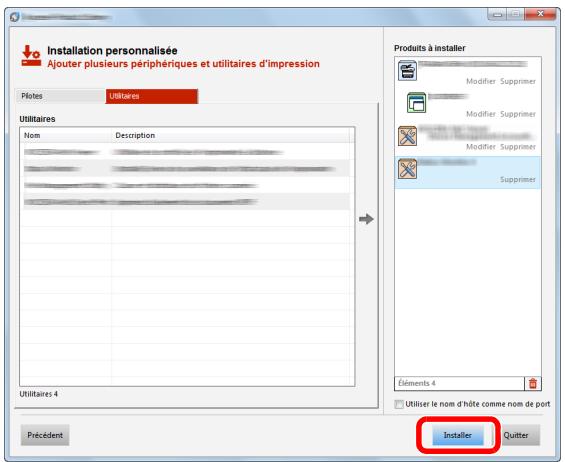Select the first utility row in the list
The width and height of the screenshot is (565, 462).
point(186,152)
